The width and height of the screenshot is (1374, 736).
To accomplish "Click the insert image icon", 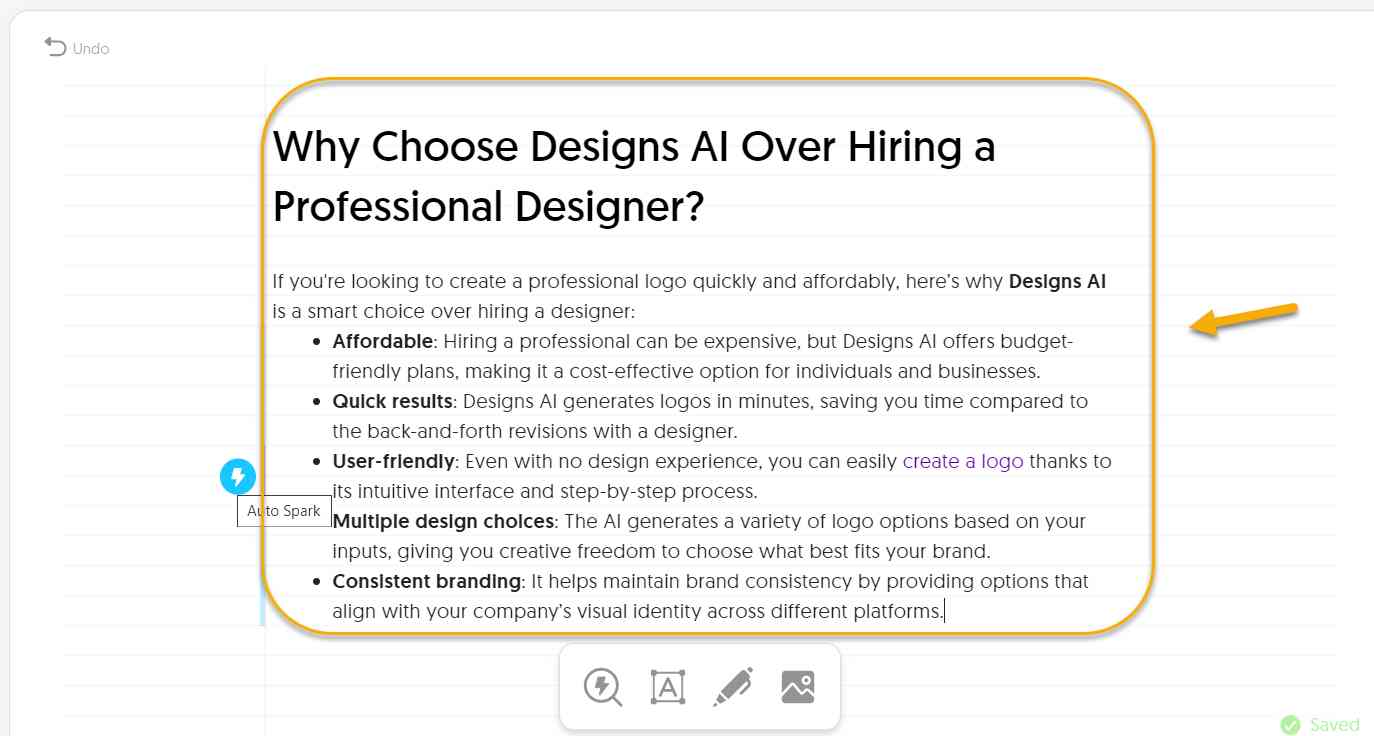I will click(x=798, y=687).
